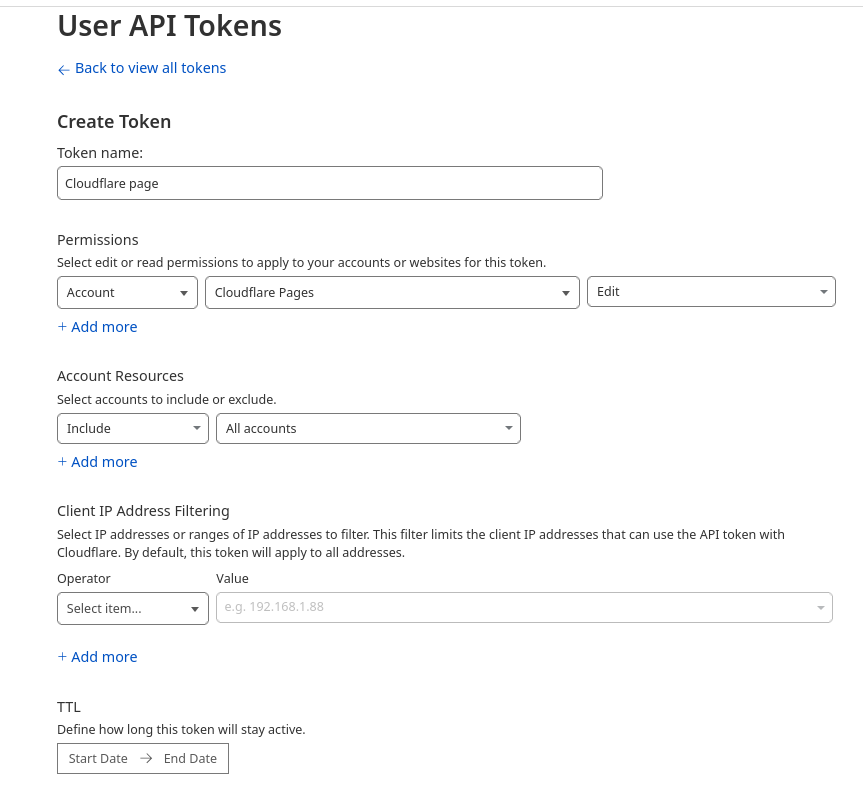Click the IP address Value field
Image resolution: width=863 pixels, height=800 pixels.
pos(524,607)
